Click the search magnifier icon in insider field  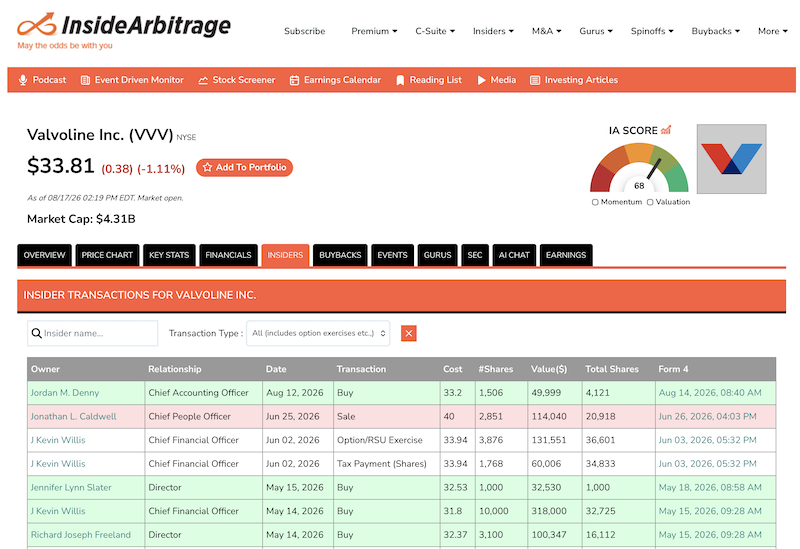[x=36, y=333]
